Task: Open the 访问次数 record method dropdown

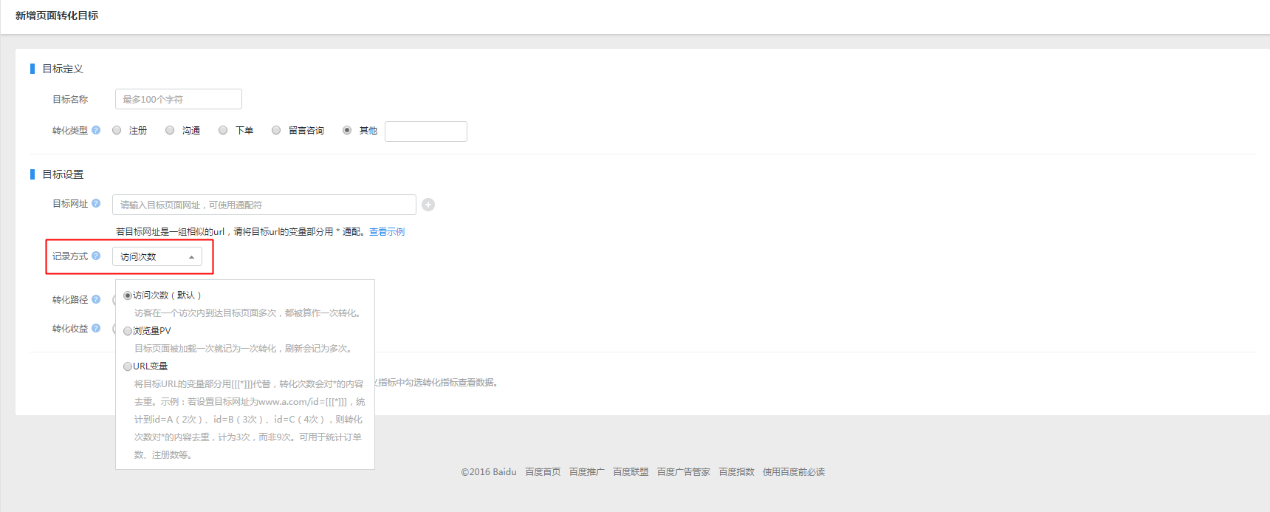Action: point(157,257)
